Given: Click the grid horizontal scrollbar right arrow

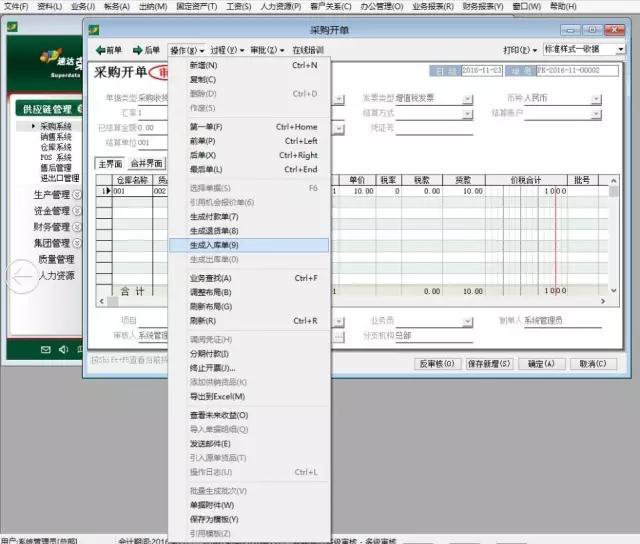Looking at the screenshot, I should click(603, 301).
